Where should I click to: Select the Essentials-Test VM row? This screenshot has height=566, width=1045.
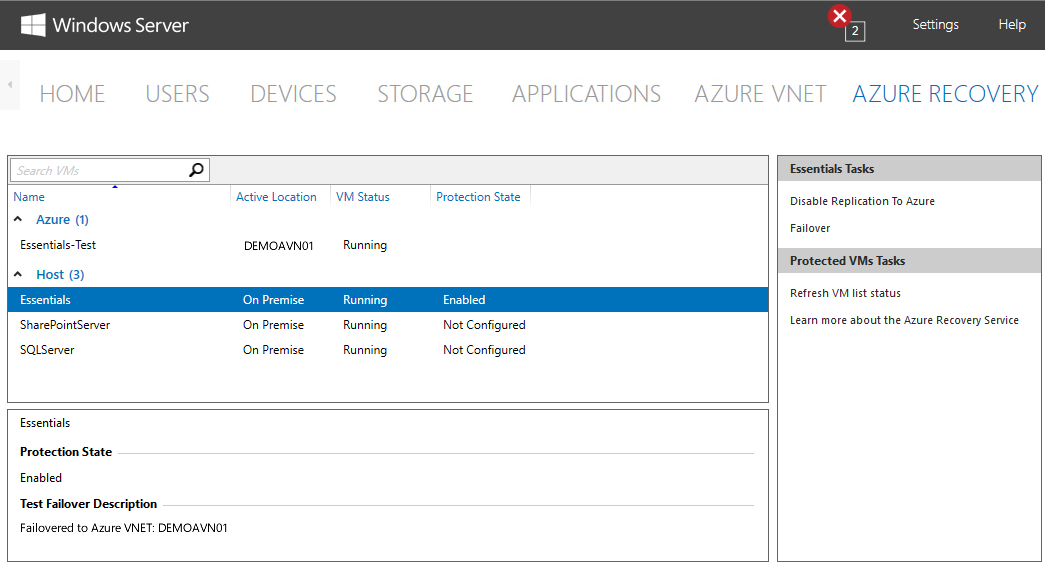click(388, 245)
